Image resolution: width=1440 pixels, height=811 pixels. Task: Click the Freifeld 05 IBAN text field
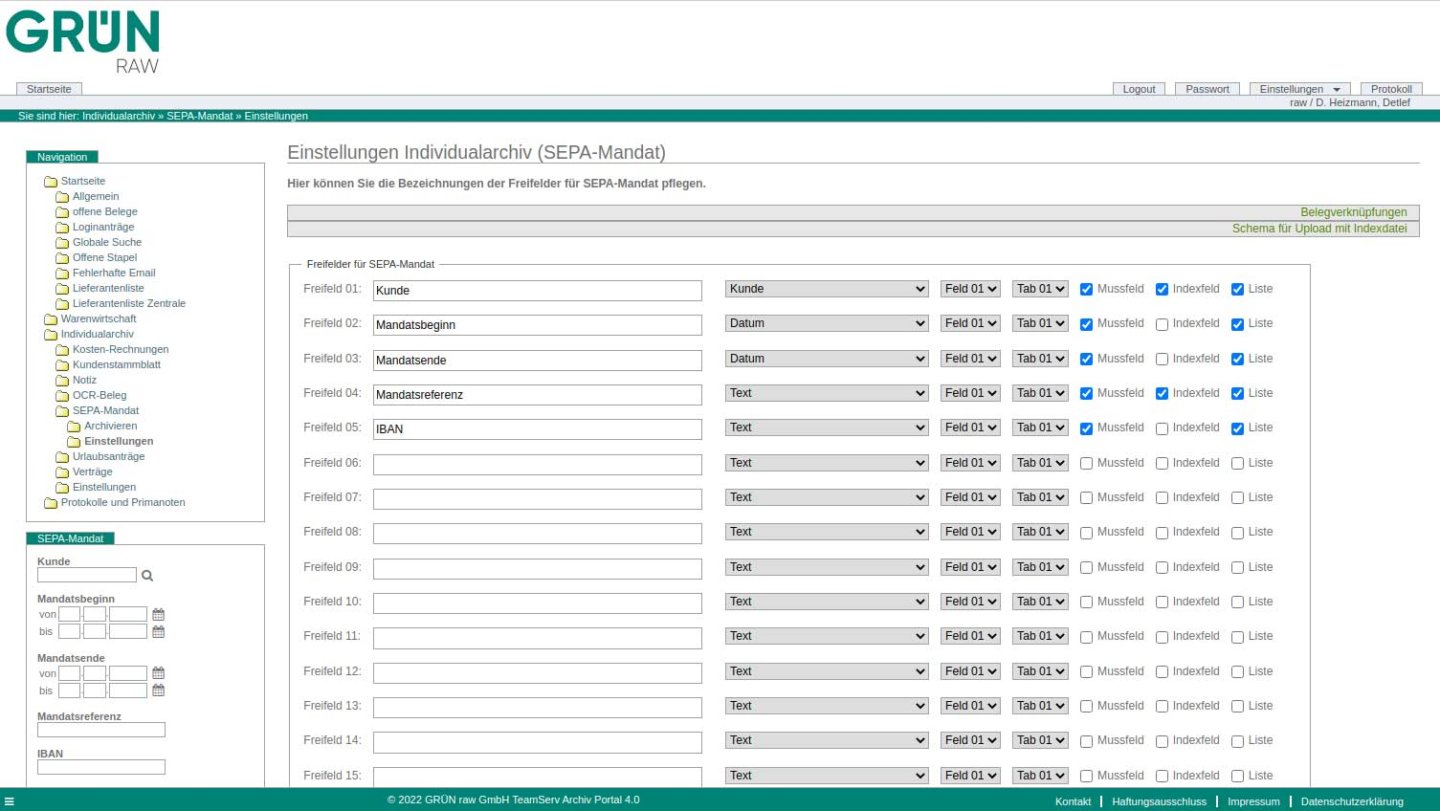538,429
